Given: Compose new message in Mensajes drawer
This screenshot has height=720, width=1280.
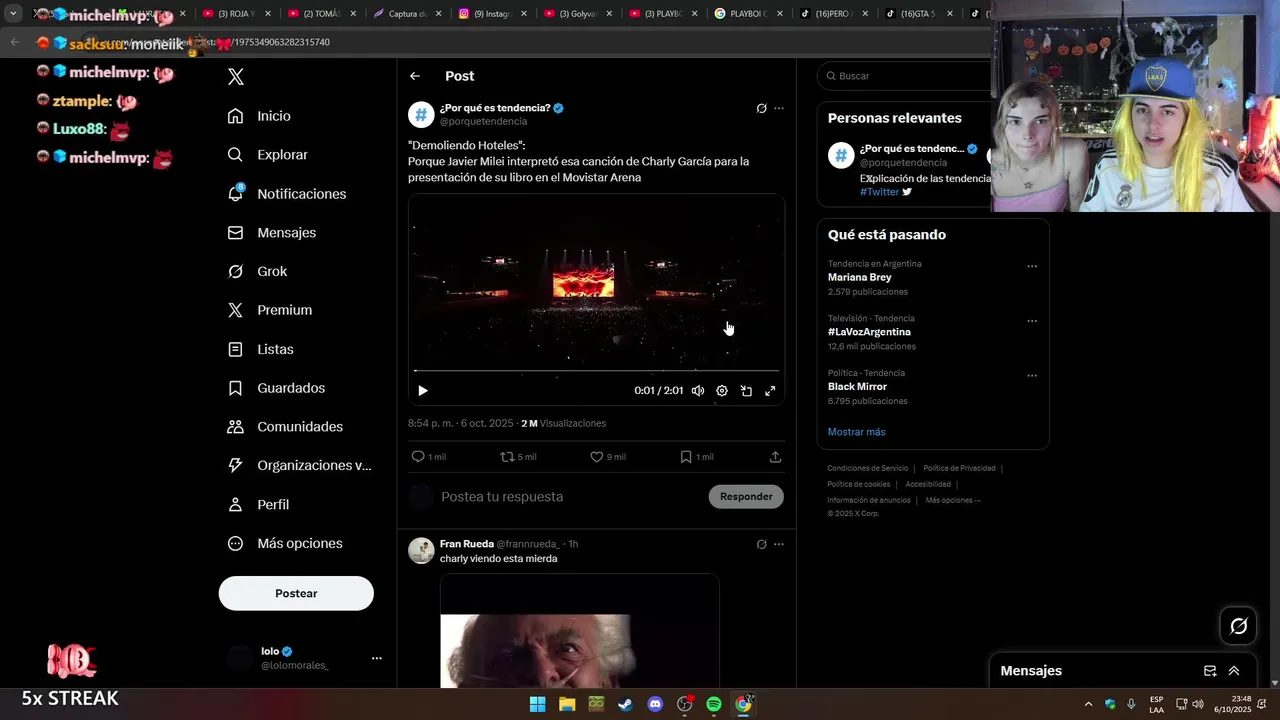Looking at the screenshot, I should pos(1210,671).
